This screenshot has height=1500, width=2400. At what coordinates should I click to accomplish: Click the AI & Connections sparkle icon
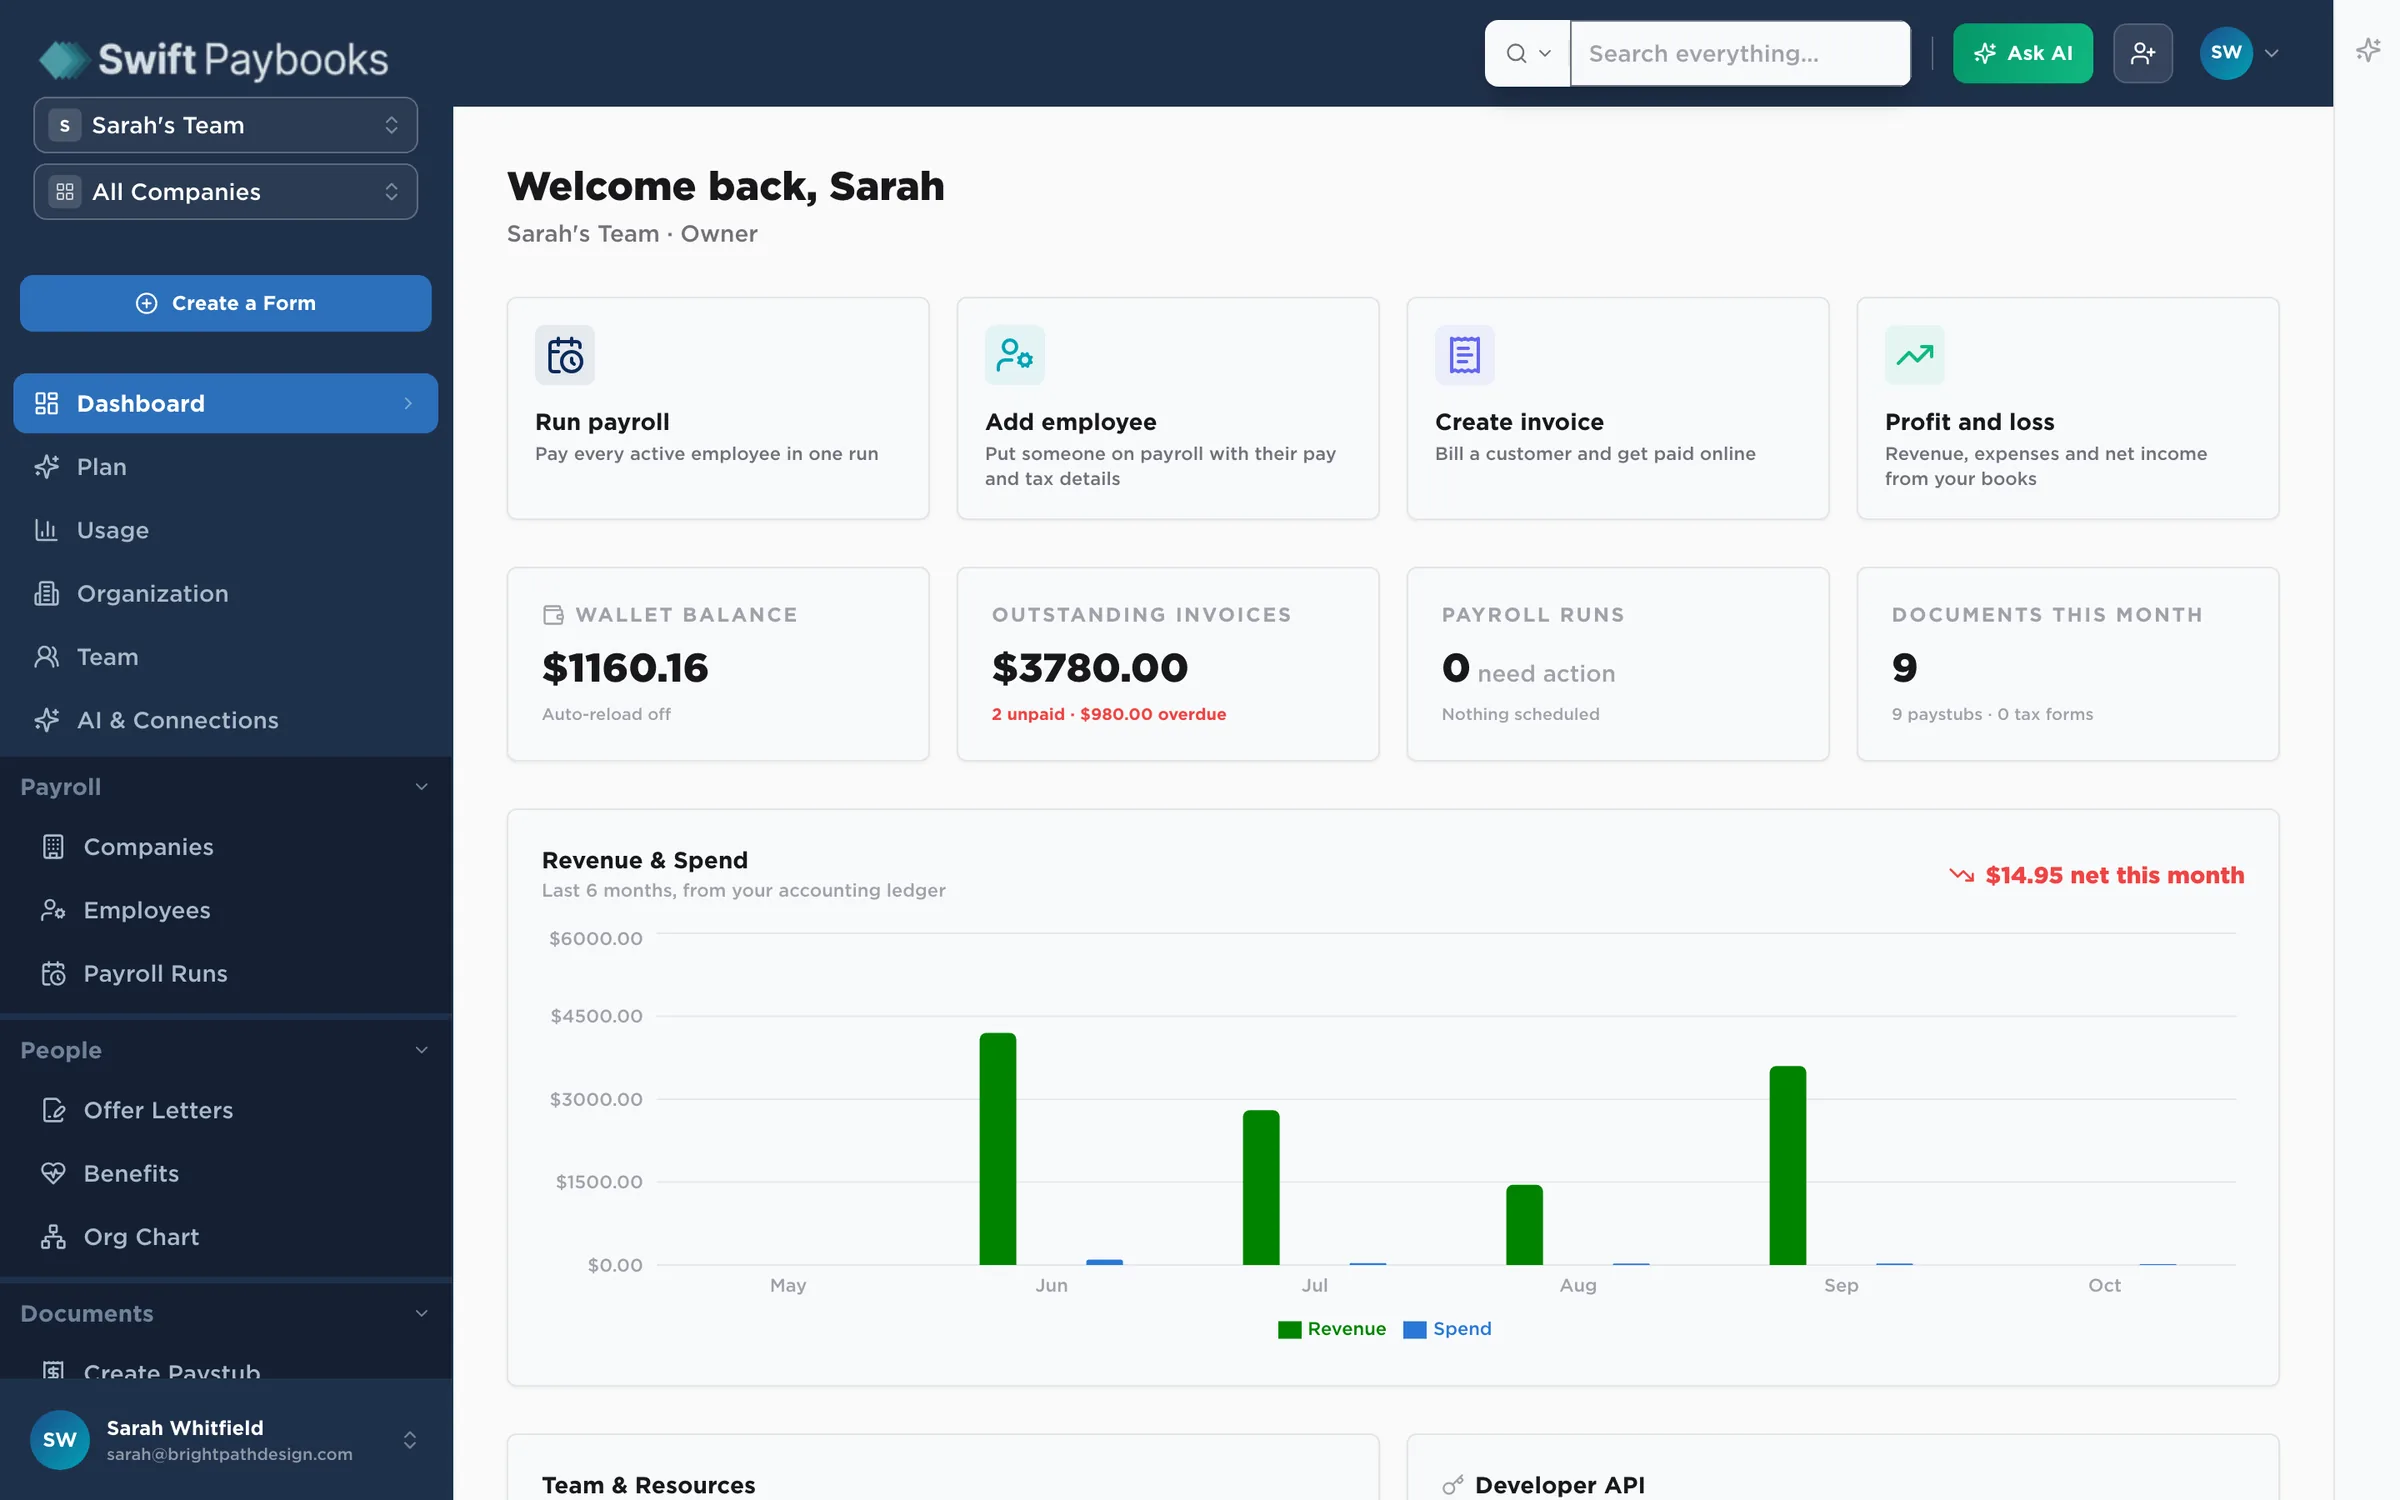pos(46,720)
